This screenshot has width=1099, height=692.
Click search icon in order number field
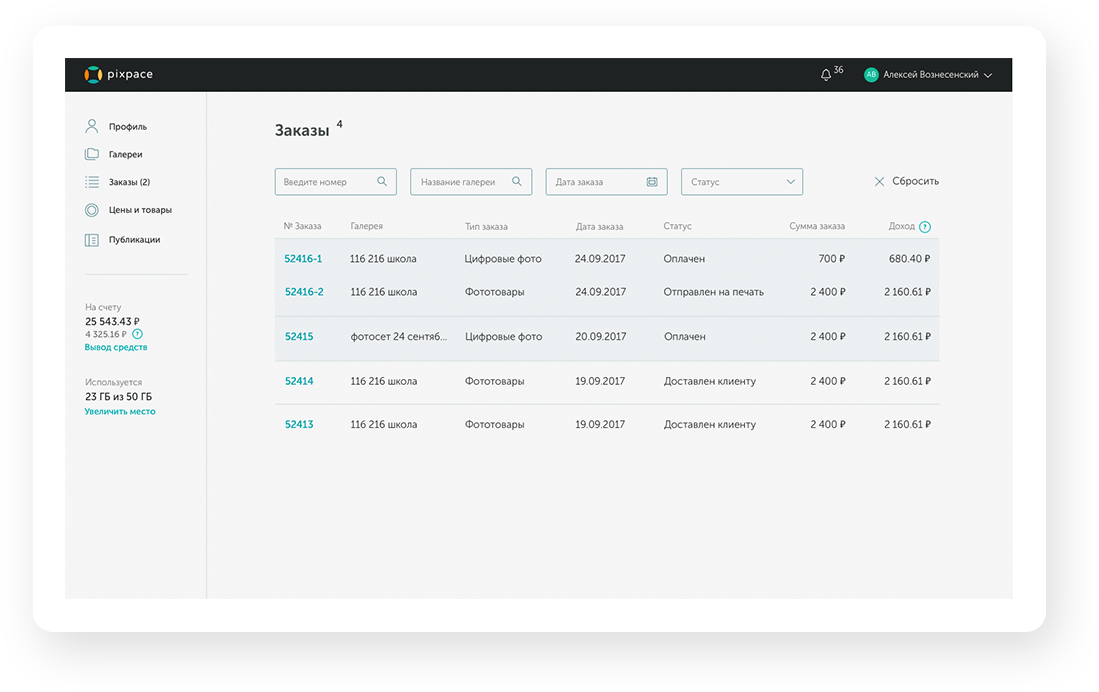click(x=382, y=182)
